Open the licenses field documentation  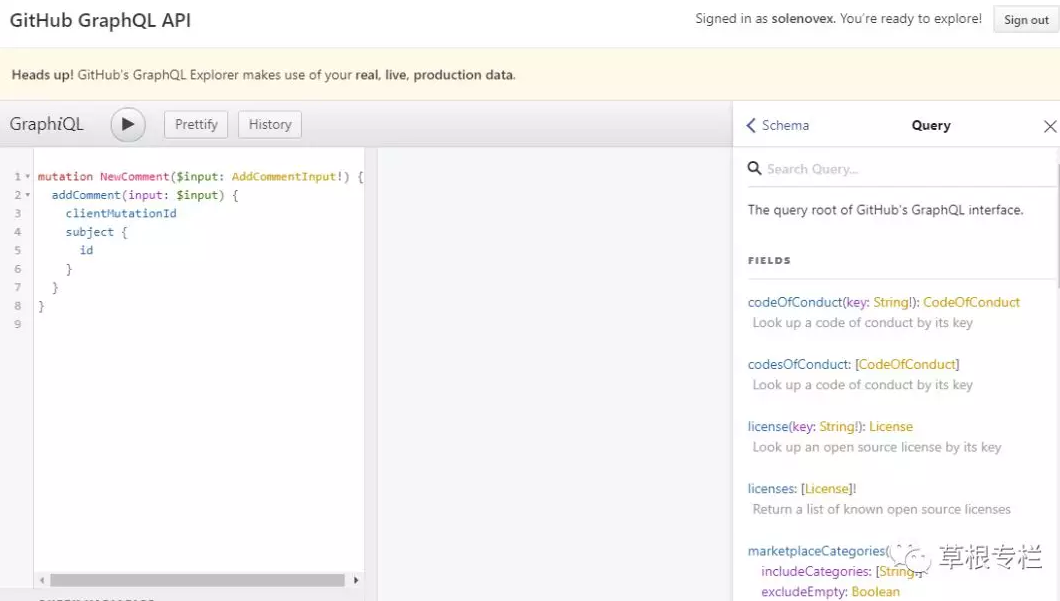click(772, 488)
